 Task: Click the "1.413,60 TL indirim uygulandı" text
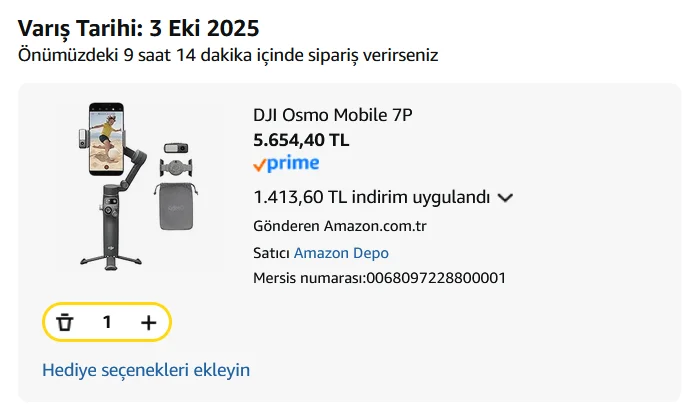pos(372,196)
